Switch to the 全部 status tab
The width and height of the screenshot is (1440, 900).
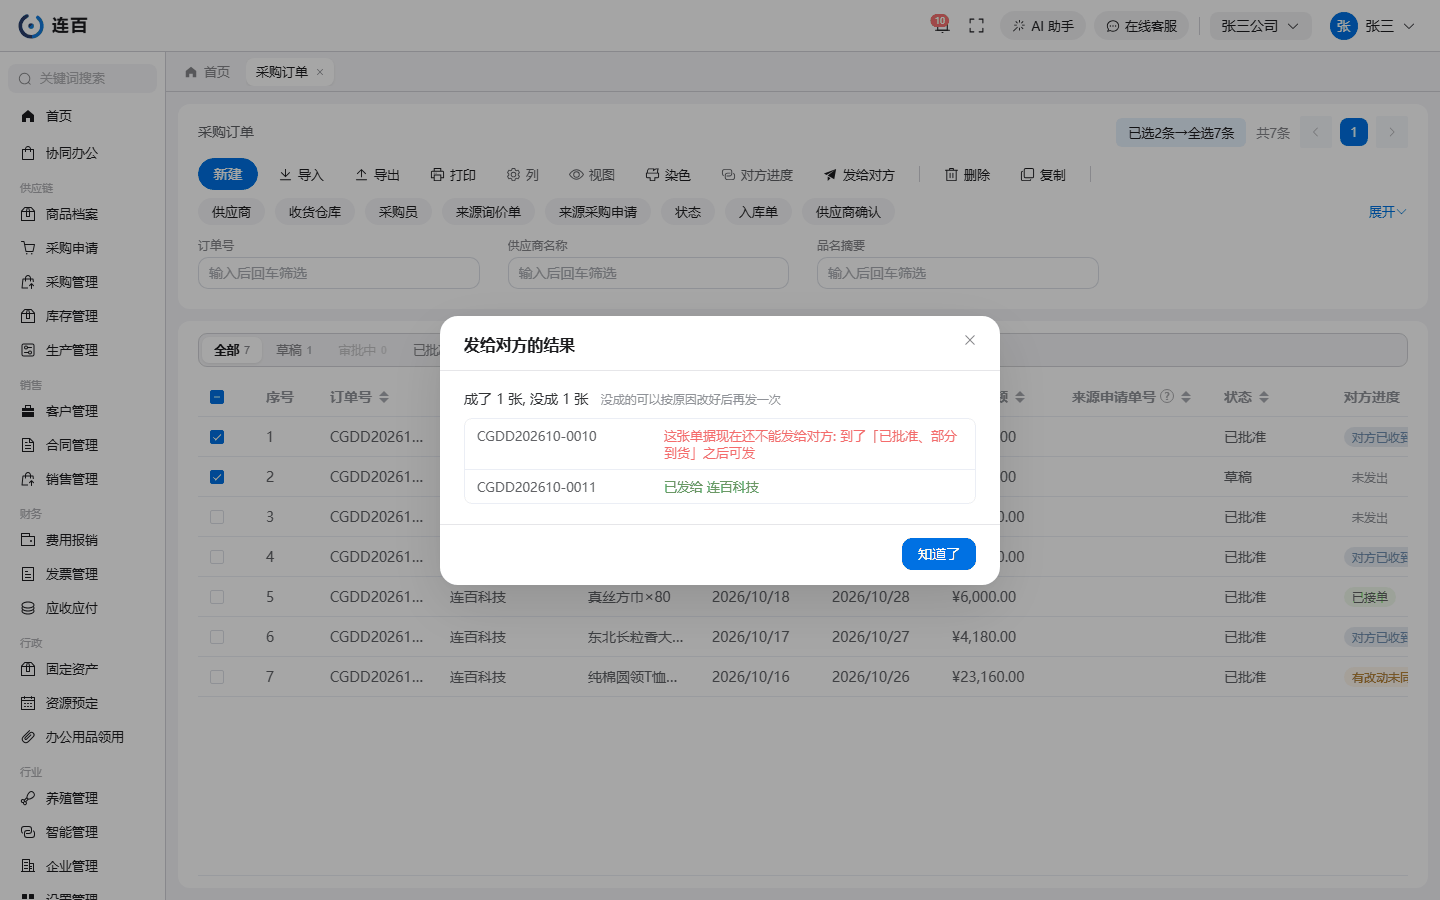click(231, 350)
